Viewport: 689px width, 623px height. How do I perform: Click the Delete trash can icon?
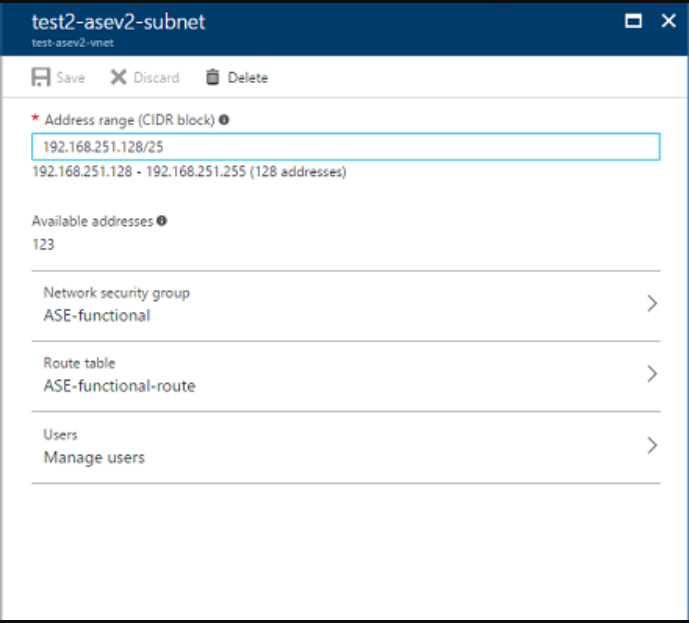[213, 77]
